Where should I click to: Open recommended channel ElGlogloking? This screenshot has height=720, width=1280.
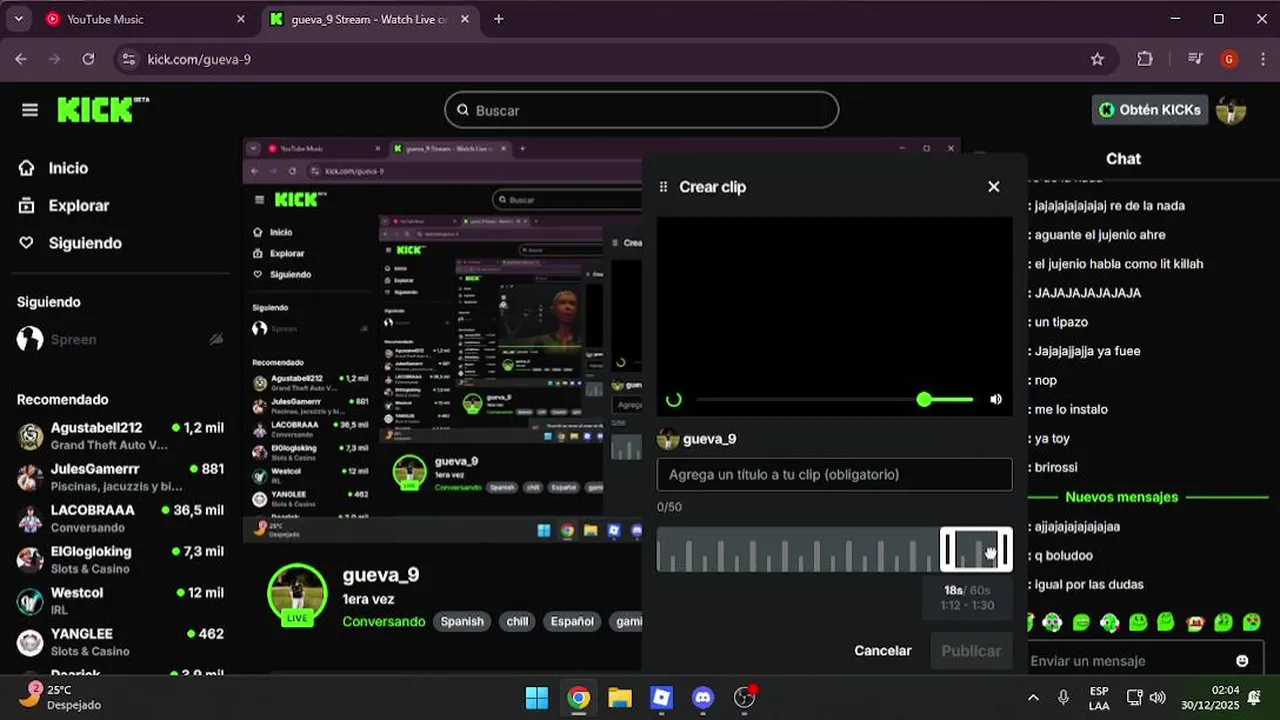point(120,559)
